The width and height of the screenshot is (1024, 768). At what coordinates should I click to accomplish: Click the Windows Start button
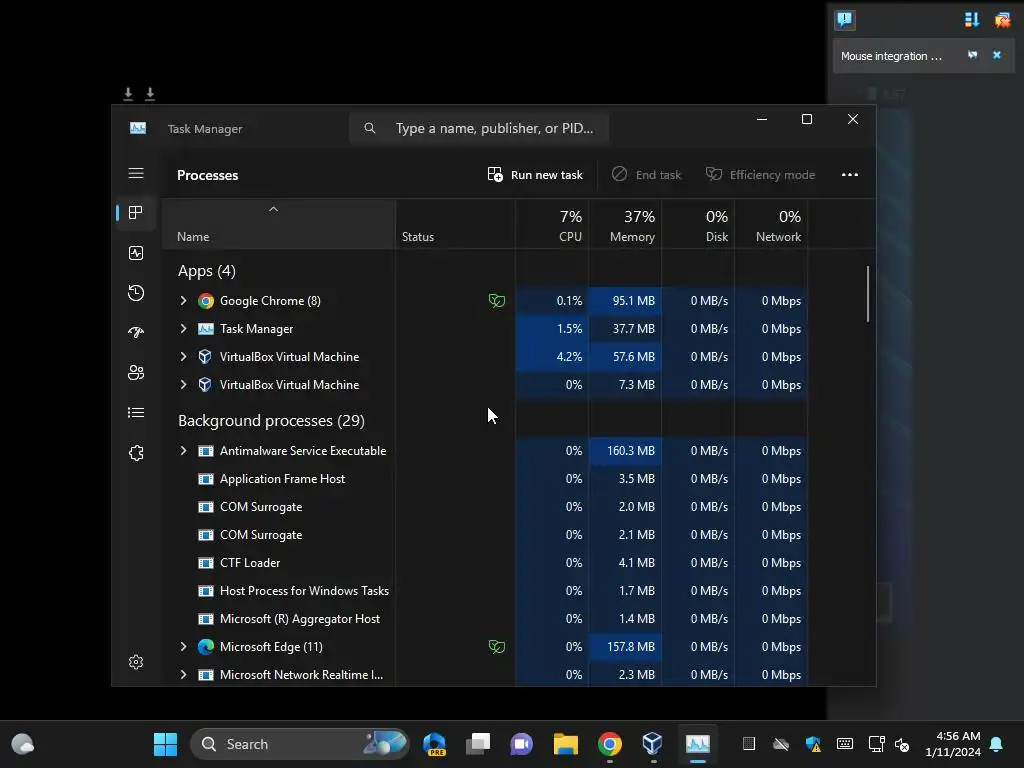click(165, 744)
